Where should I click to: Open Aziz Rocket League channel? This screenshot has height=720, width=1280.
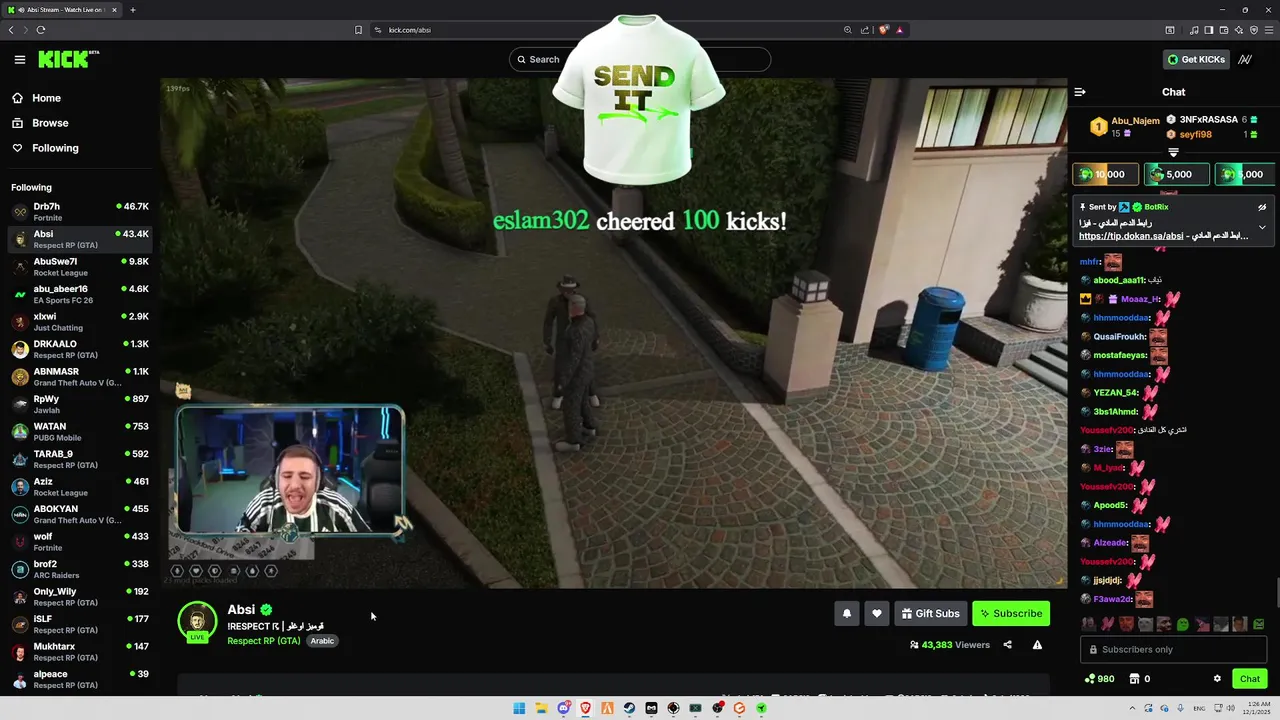80,487
